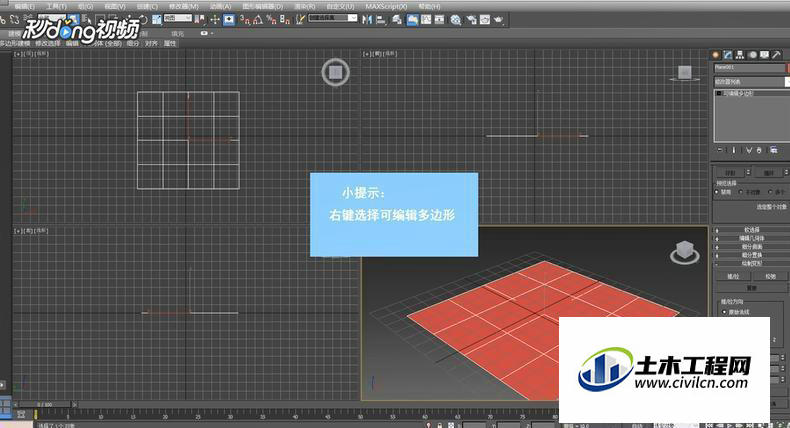Toggle Show End Result icon under stack
The width and height of the screenshot is (790, 428).
tap(734, 150)
